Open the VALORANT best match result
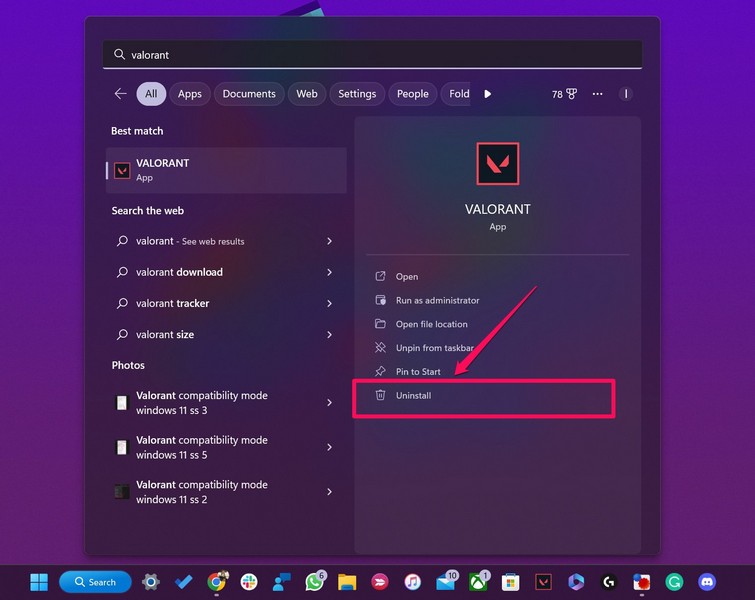The image size is (755, 600). pos(226,170)
